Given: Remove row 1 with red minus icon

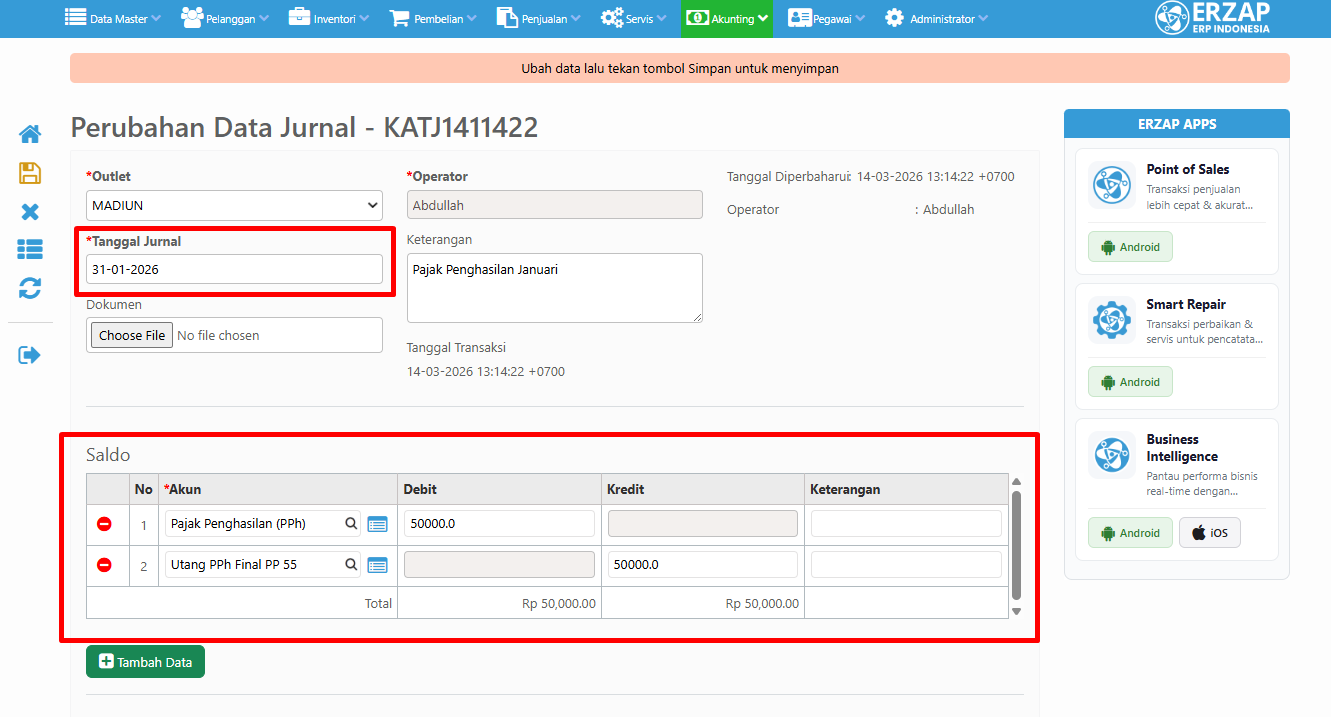Looking at the screenshot, I should tap(104, 524).
